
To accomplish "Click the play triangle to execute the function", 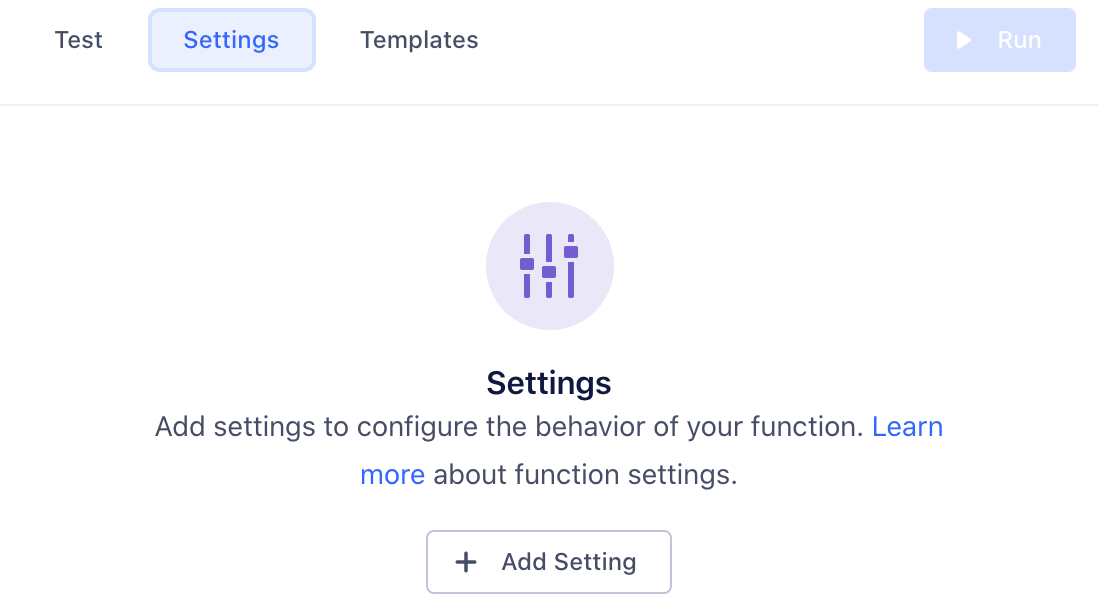I will coord(963,40).
